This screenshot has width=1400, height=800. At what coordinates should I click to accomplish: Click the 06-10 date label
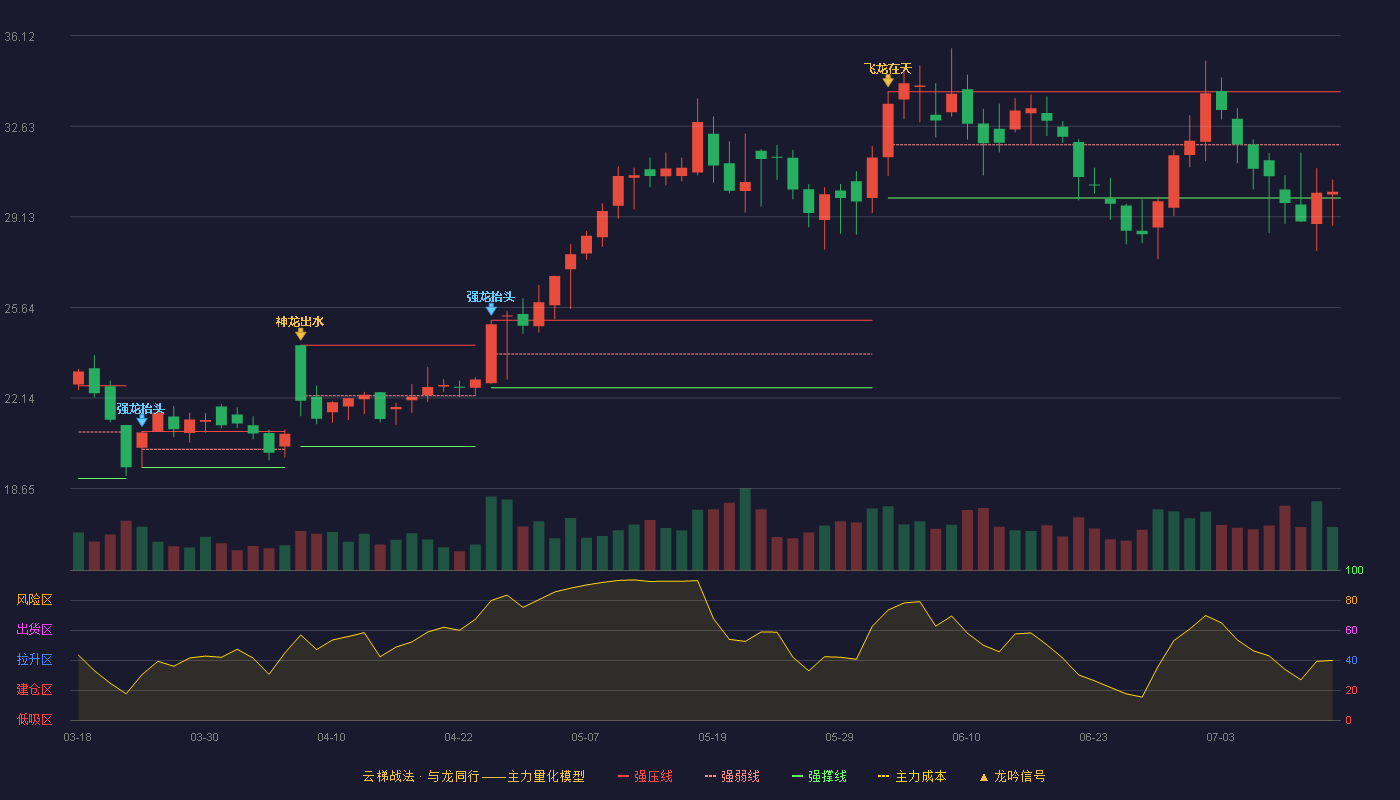point(966,737)
